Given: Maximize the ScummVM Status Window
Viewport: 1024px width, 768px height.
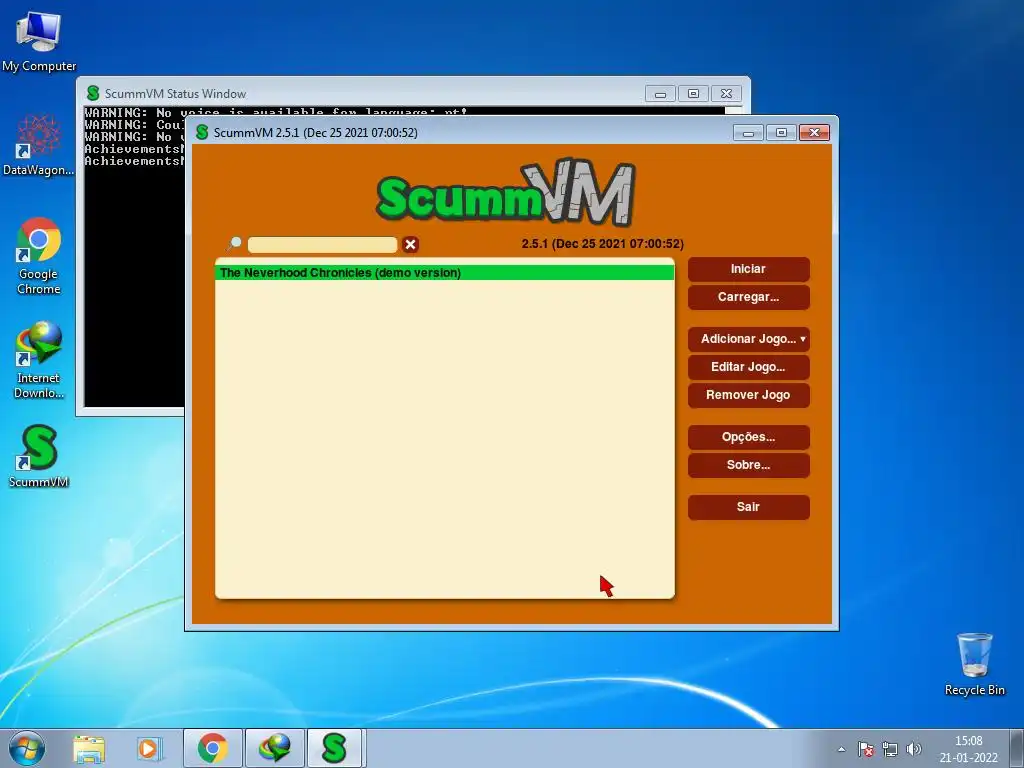Looking at the screenshot, I should pyautogui.click(x=694, y=94).
